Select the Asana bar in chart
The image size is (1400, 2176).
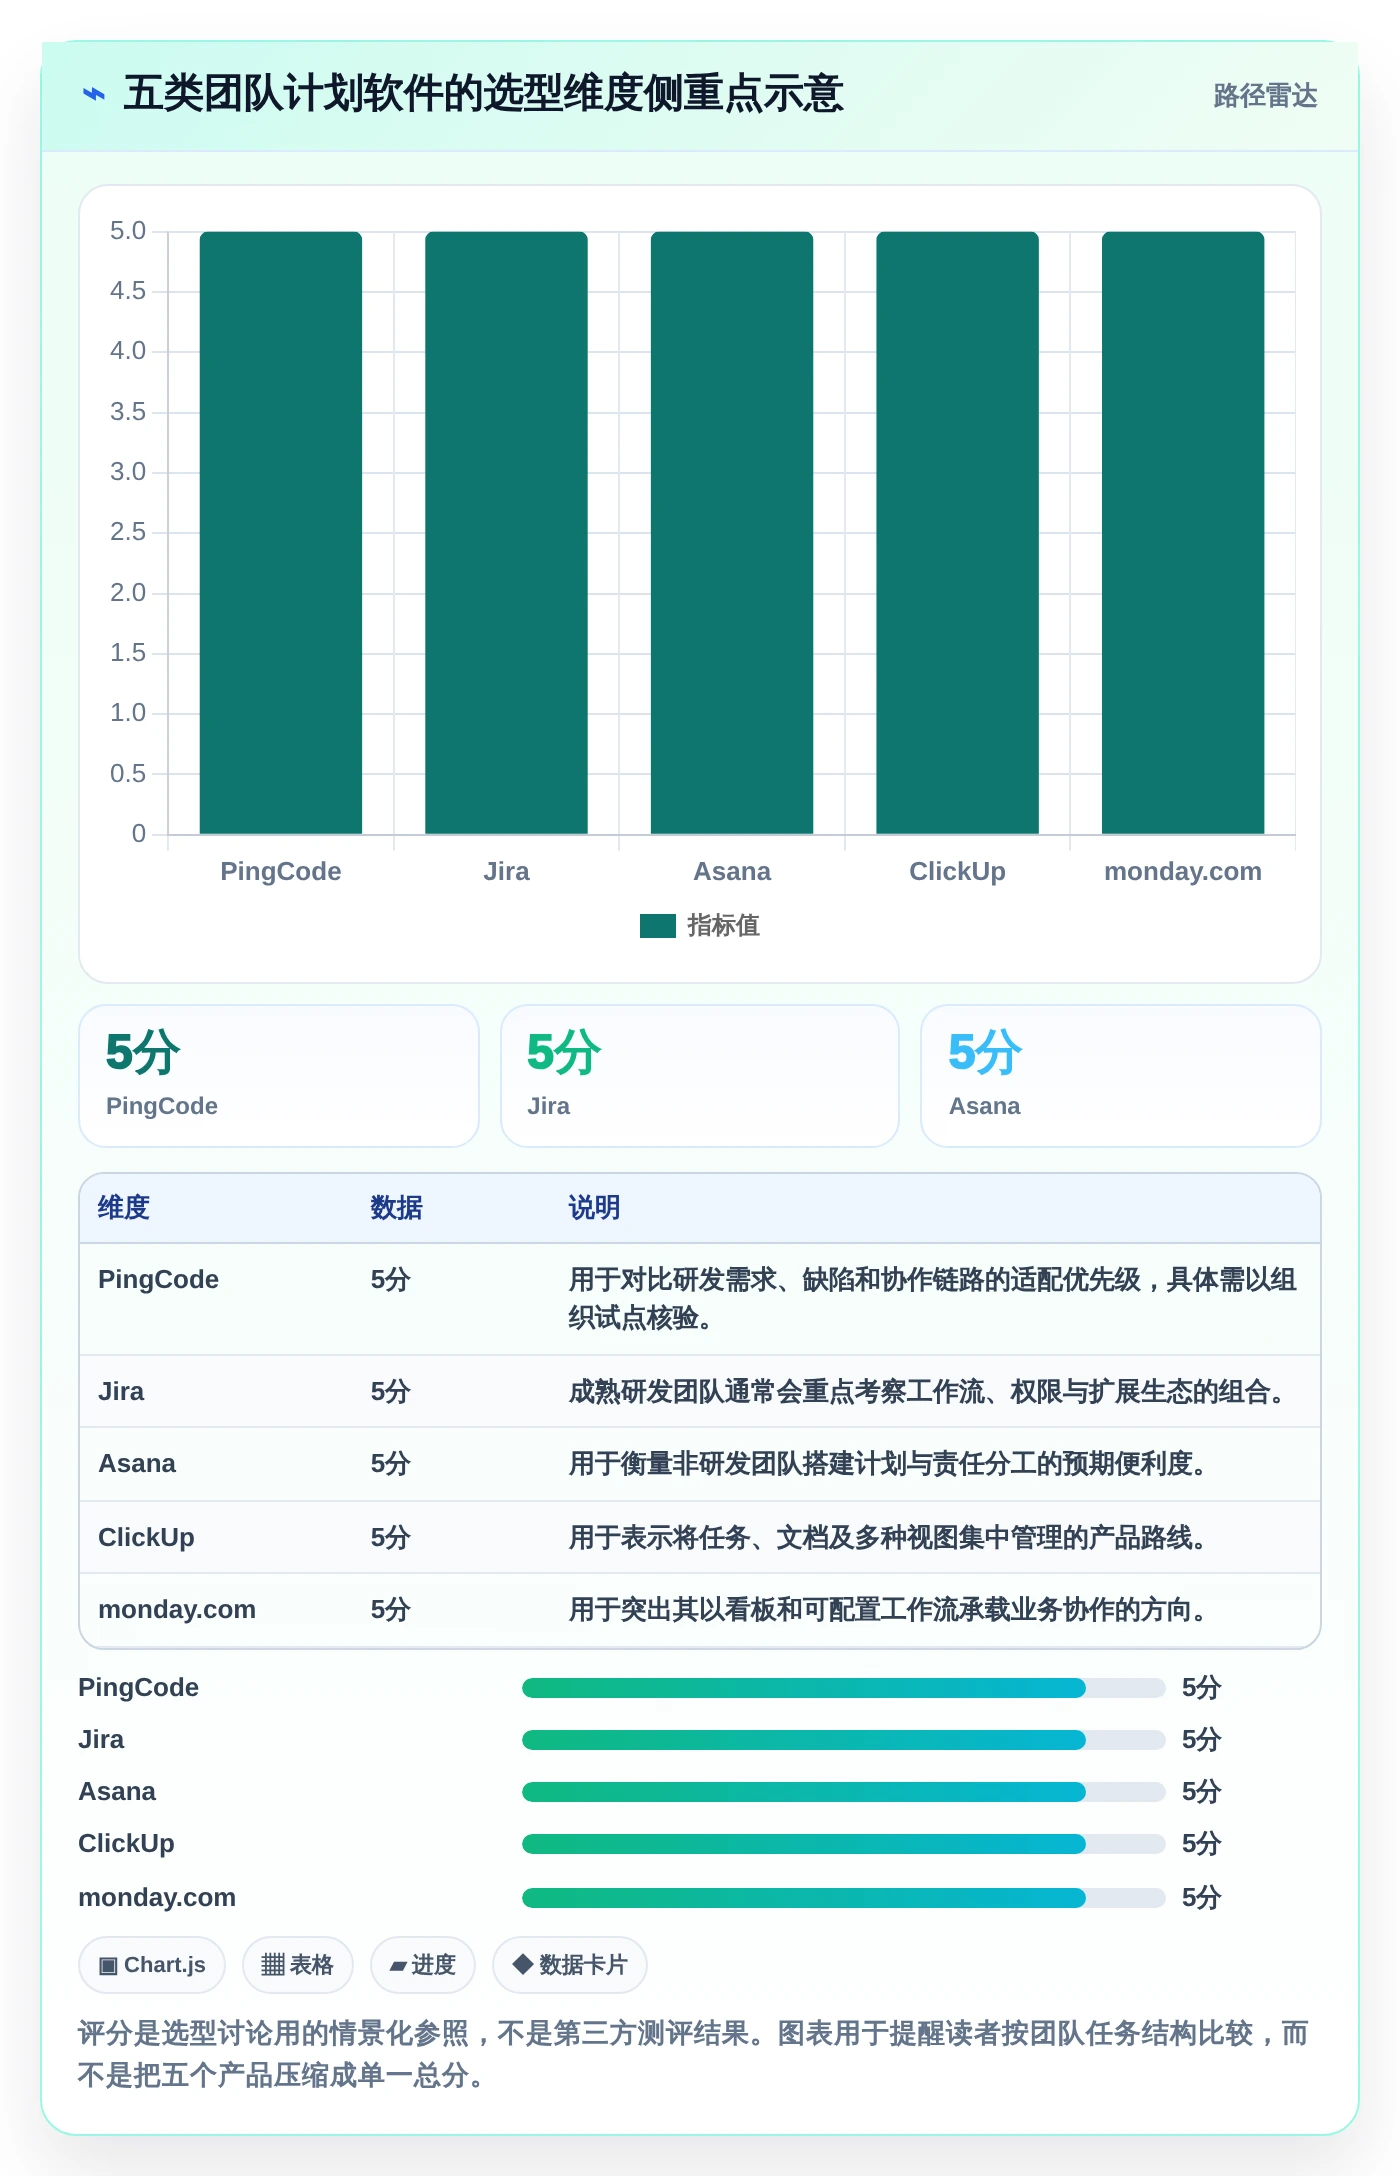[x=732, y=532]
